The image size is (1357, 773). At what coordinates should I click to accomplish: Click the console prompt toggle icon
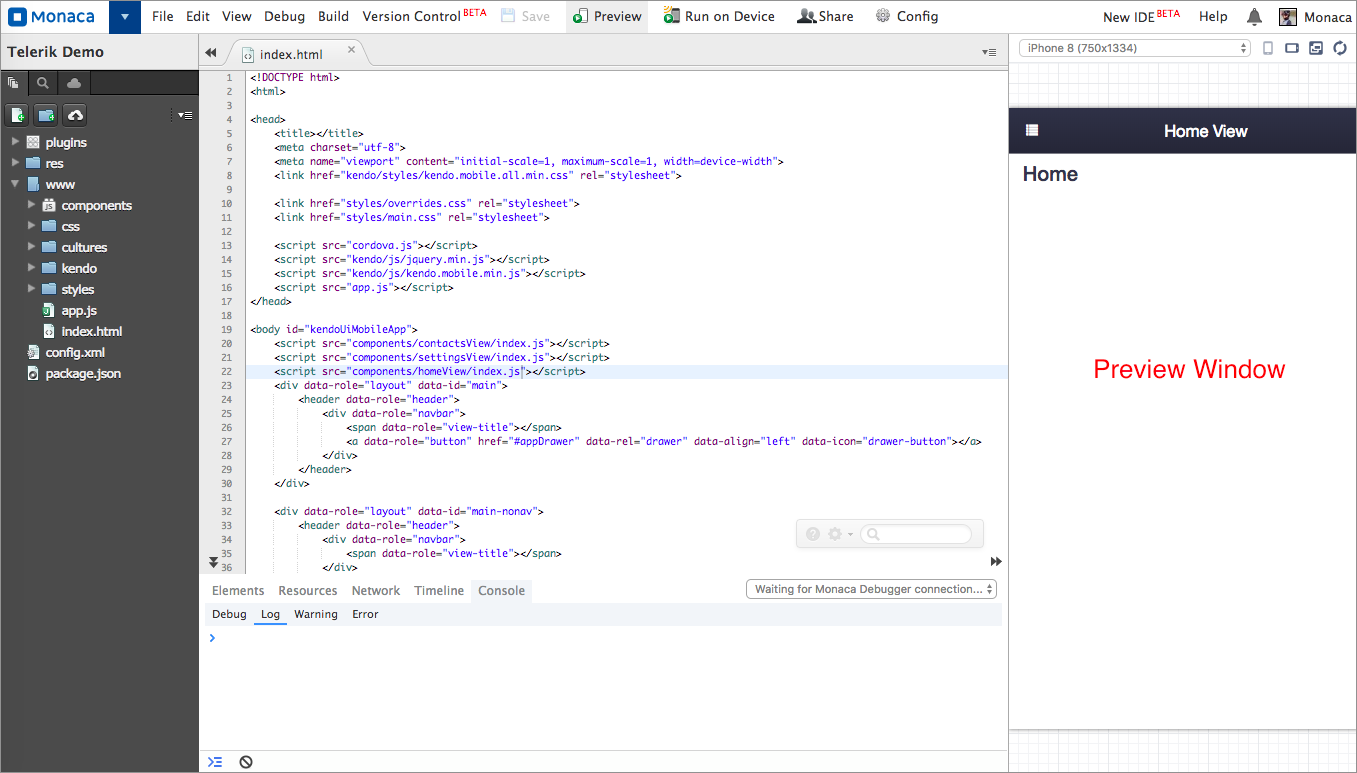click(214, 762)
